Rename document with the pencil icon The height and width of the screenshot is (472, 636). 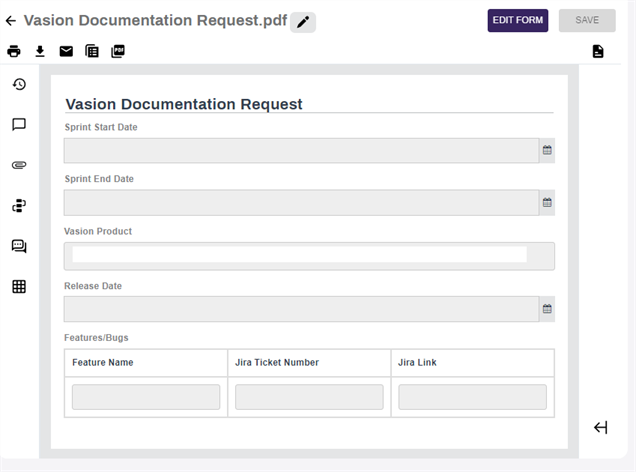(x=303, y=22)
